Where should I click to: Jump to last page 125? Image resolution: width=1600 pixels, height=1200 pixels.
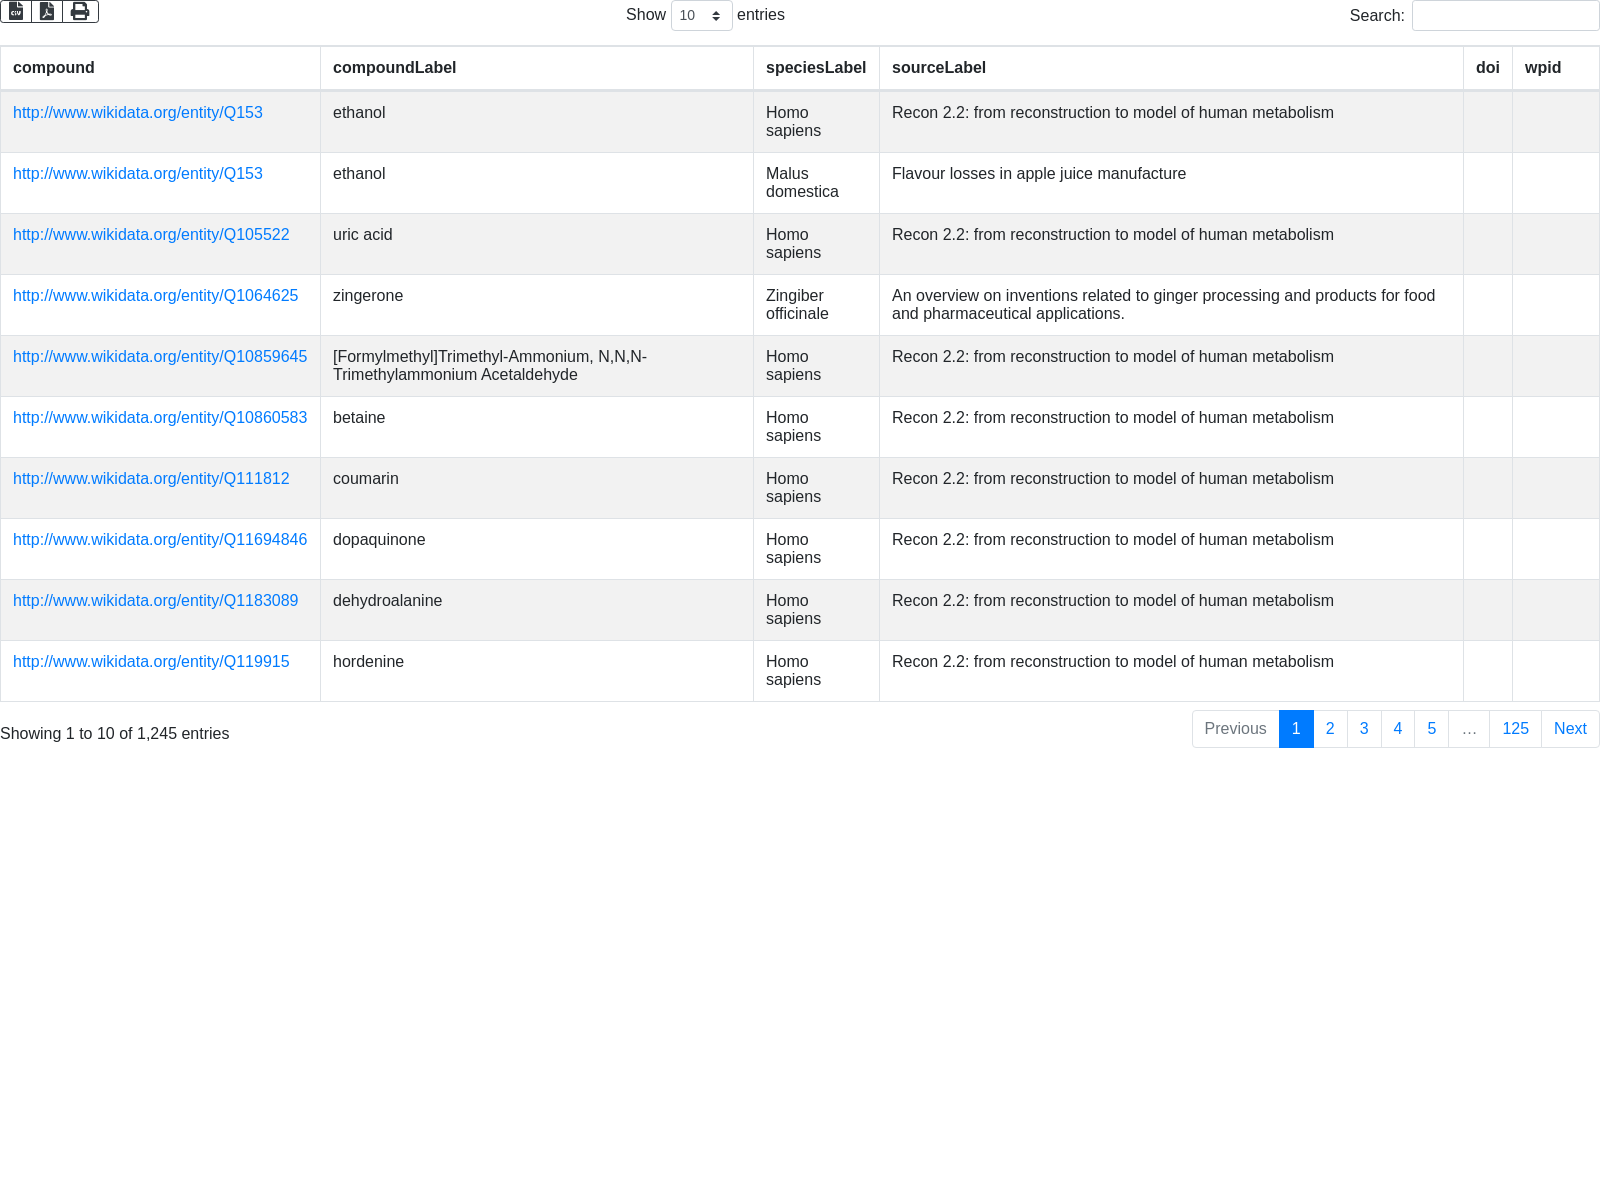tap(1515, 729)
